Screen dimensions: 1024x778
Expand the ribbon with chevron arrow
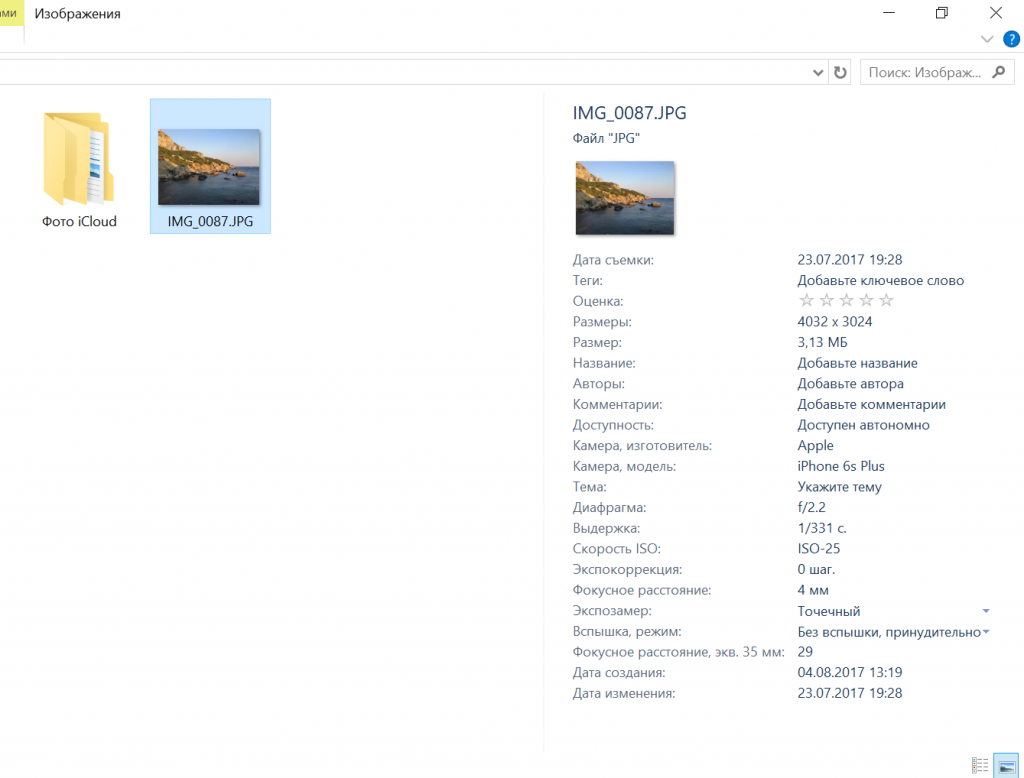(987, 39)
